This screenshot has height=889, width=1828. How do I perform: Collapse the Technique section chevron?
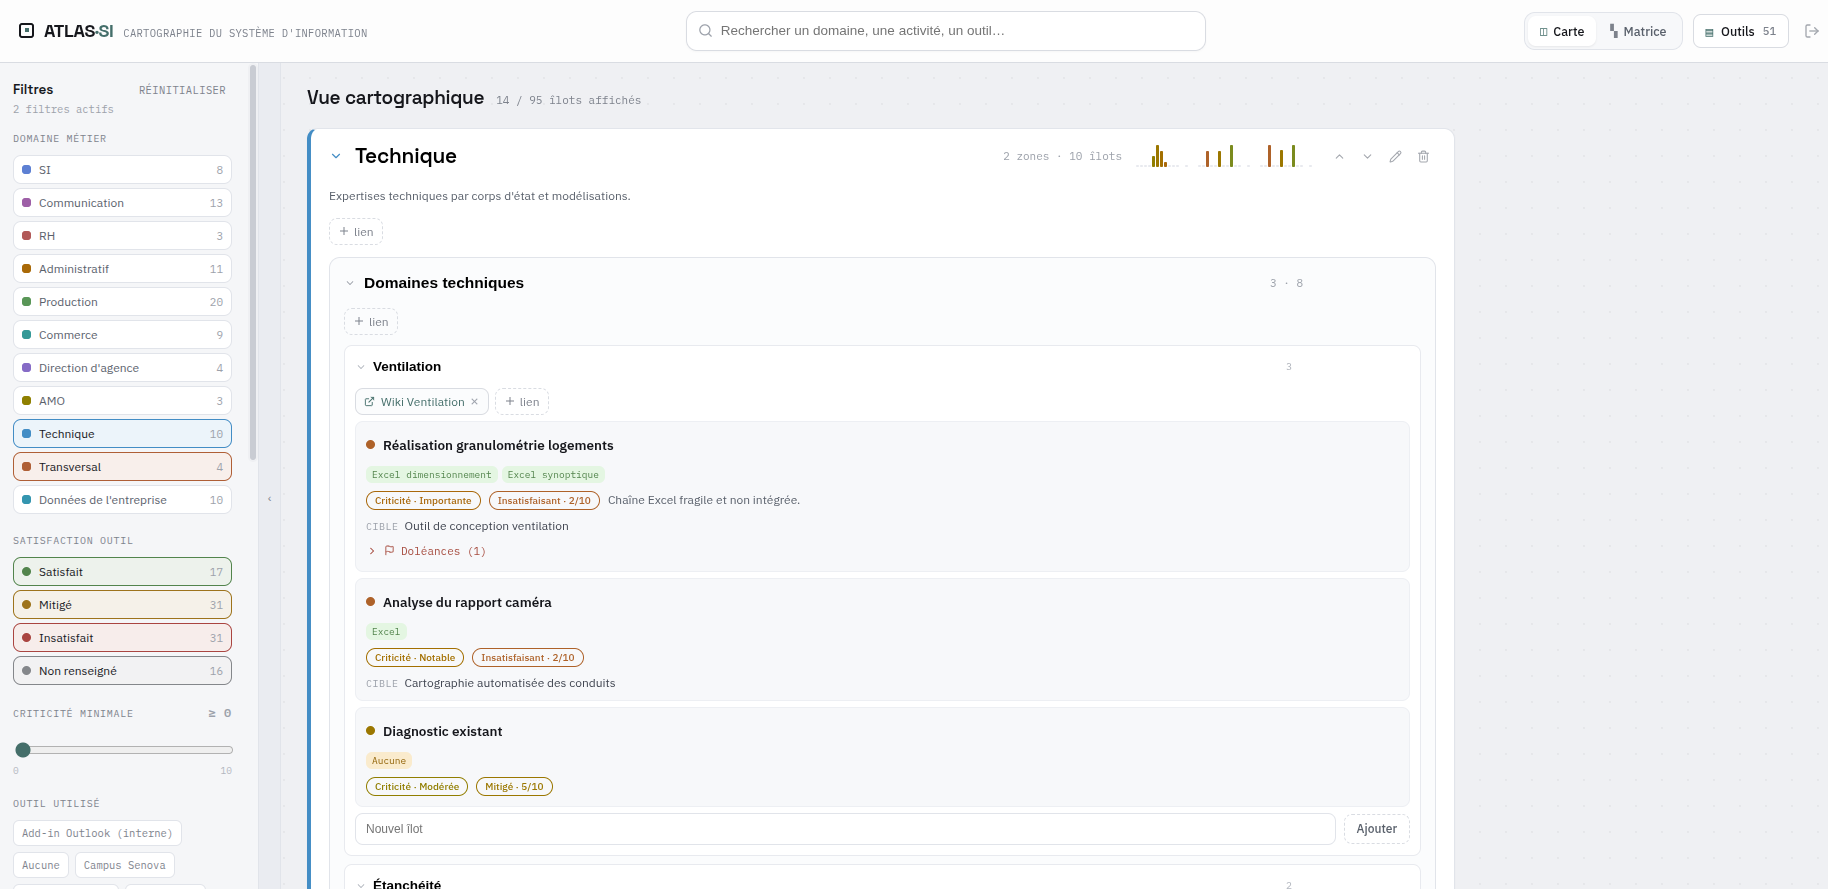pyautogui.click(x=336, y=156)
